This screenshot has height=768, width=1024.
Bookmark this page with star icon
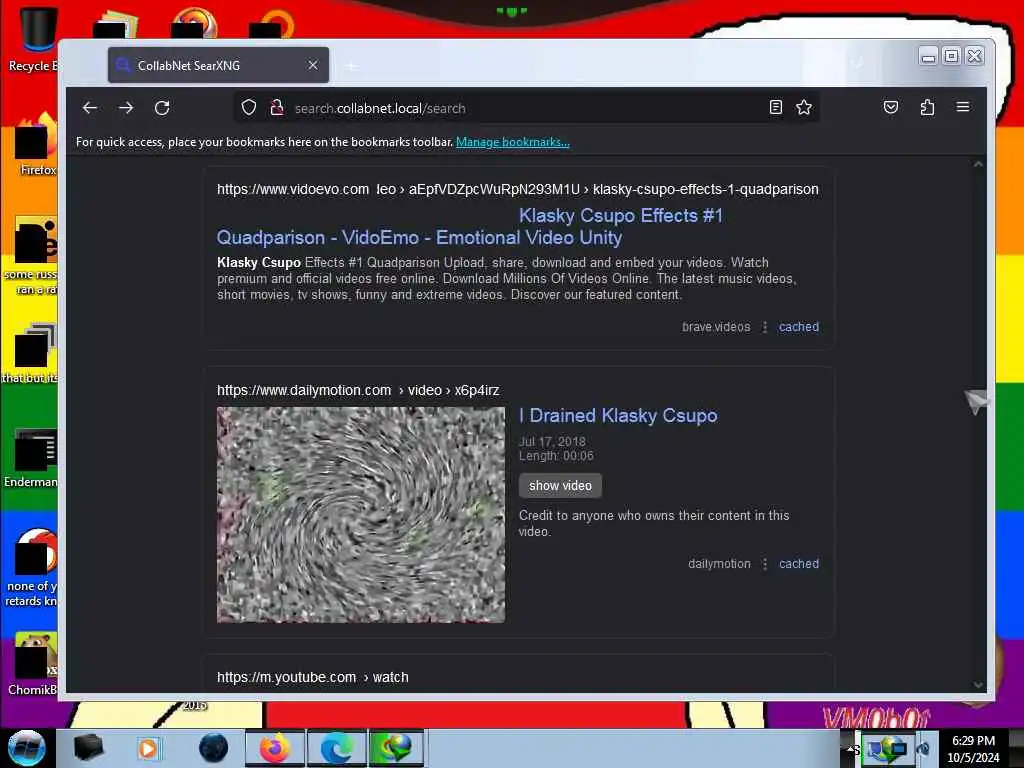(804, 107)
